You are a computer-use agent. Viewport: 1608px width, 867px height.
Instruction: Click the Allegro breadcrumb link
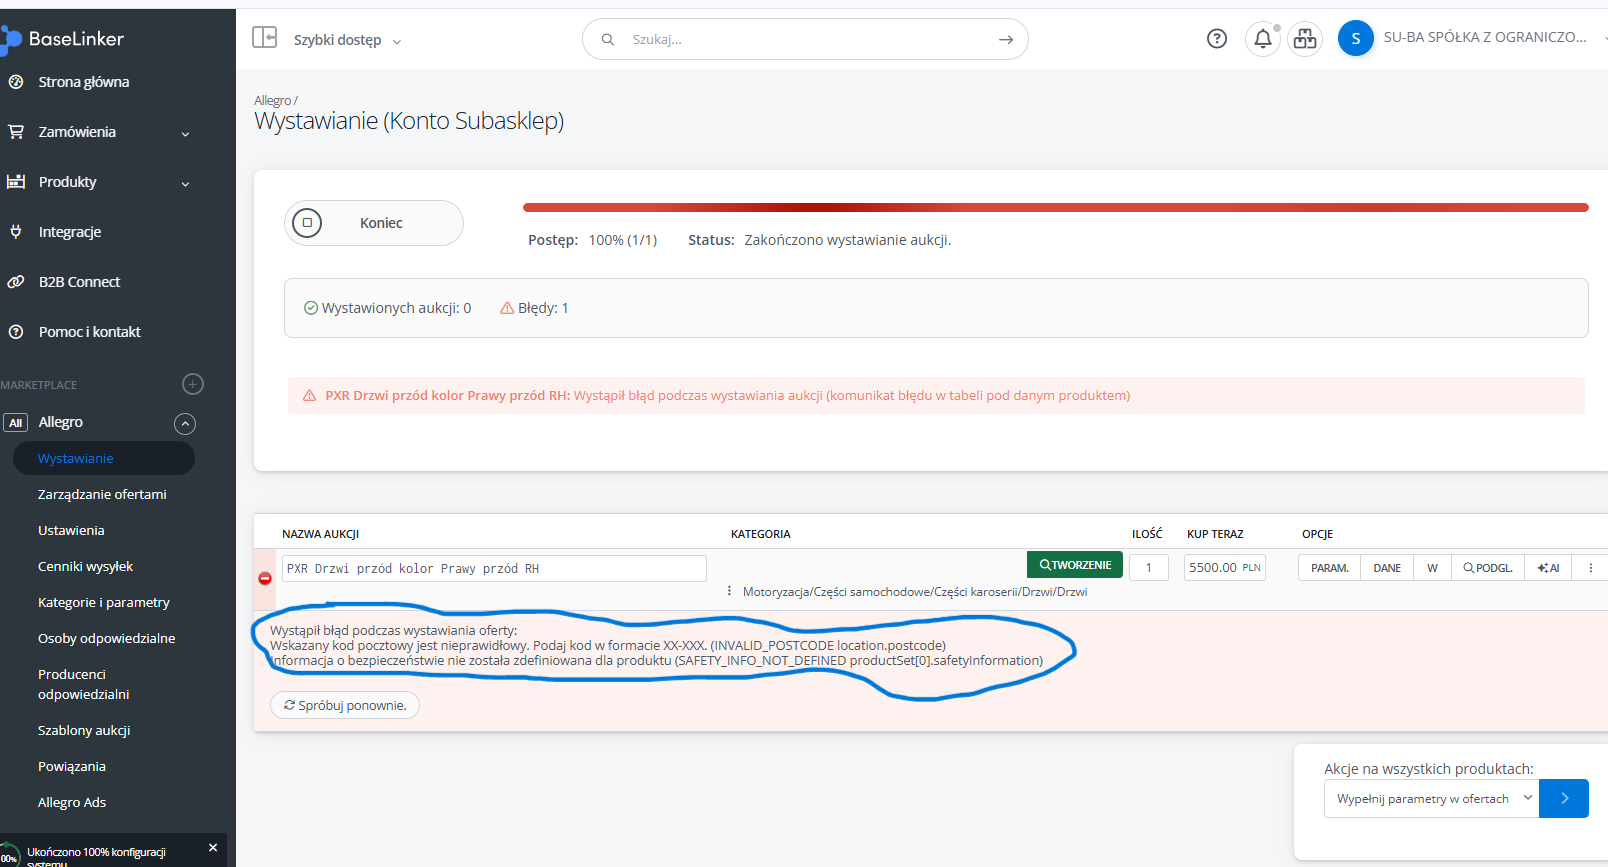[272, 101]
